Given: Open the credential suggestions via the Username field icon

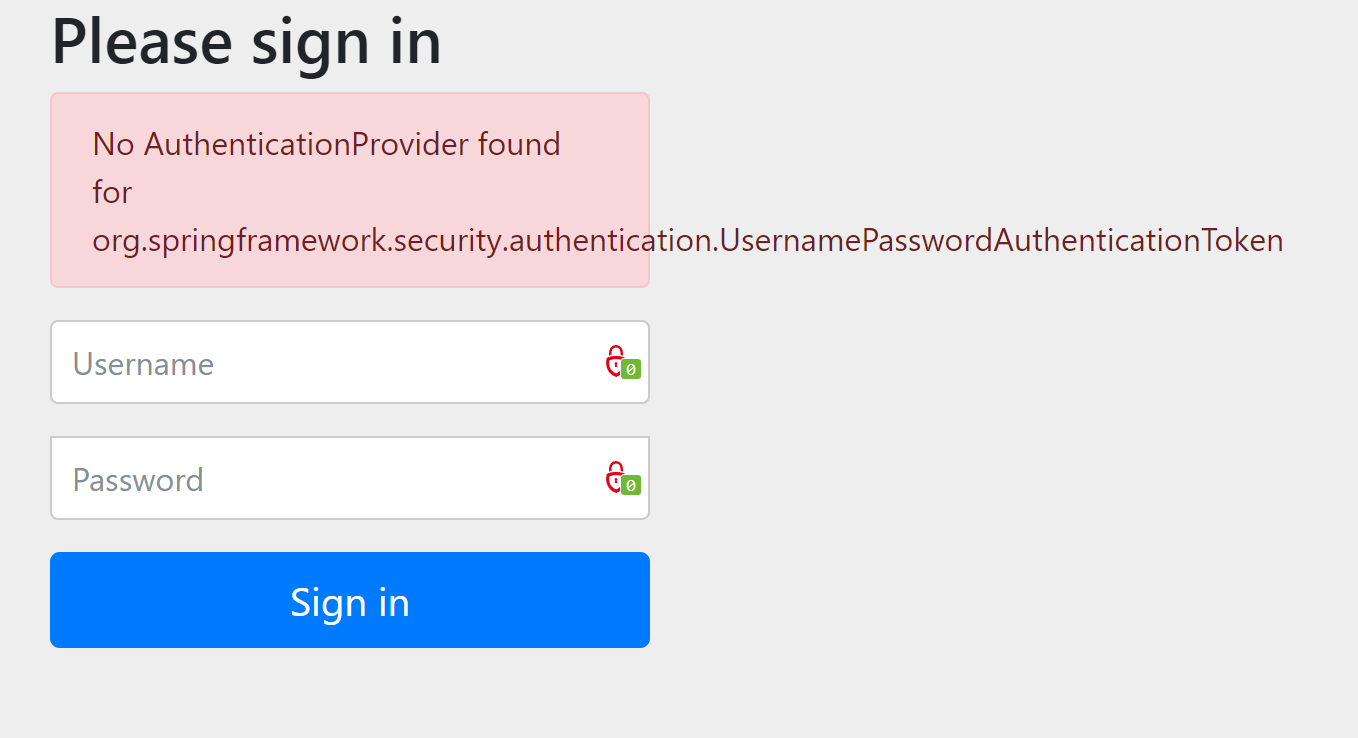Looking at the screenshot, I should click(618, 362).
